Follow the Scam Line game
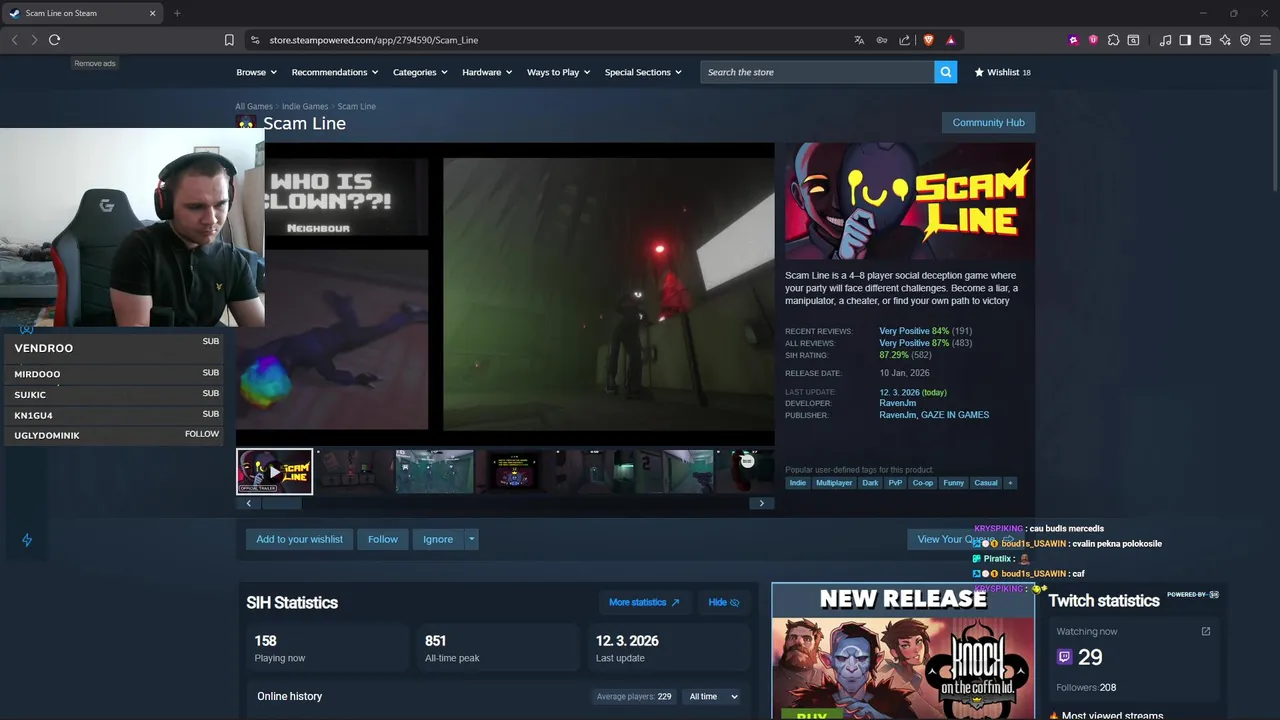 (x=382, y=539)
